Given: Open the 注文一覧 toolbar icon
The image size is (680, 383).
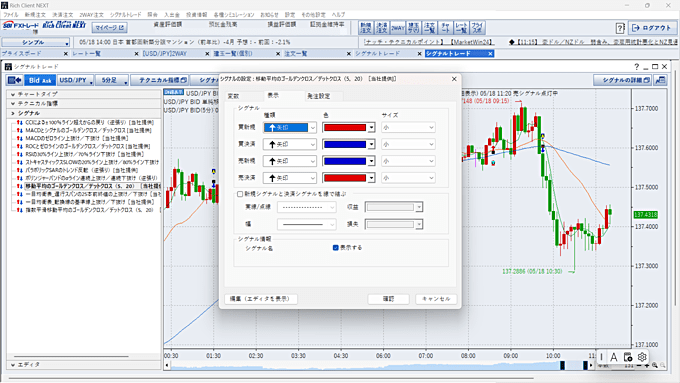Looking at the screenshot, I should (x=429, y=28).
